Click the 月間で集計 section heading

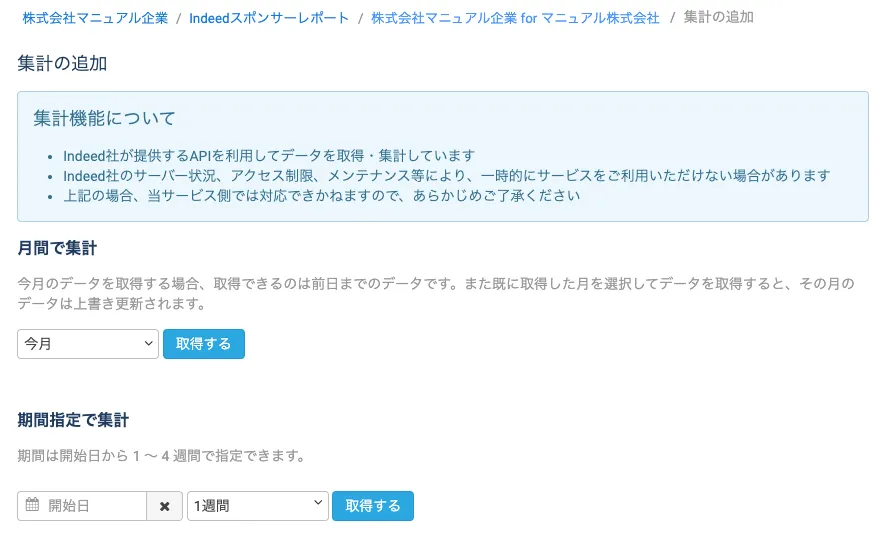point(57,248)
